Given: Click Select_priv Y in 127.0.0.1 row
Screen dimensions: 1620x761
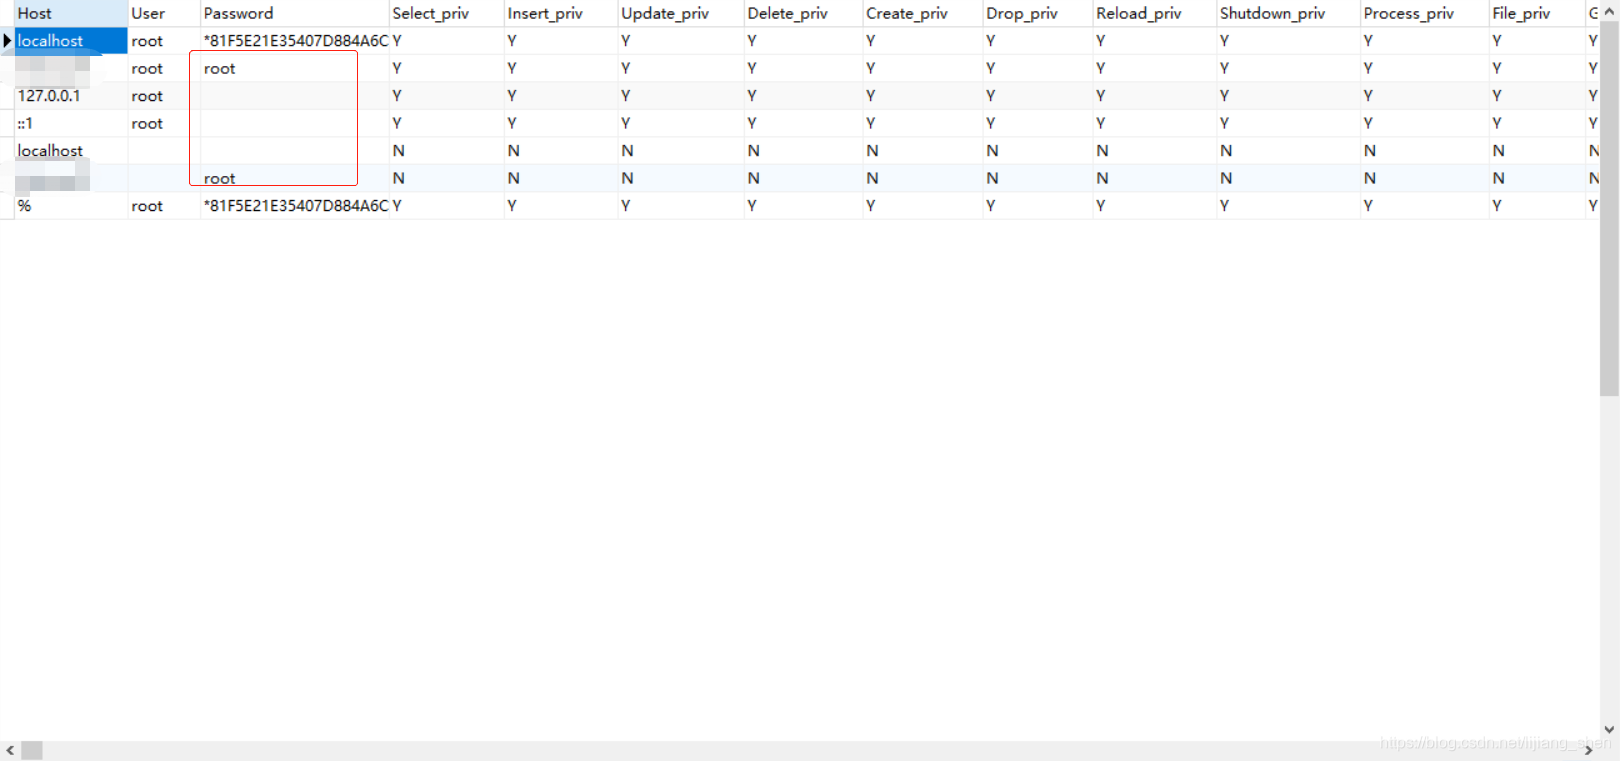Looking at the screenshot, I should pyautogui.click(x=446, y=96).
